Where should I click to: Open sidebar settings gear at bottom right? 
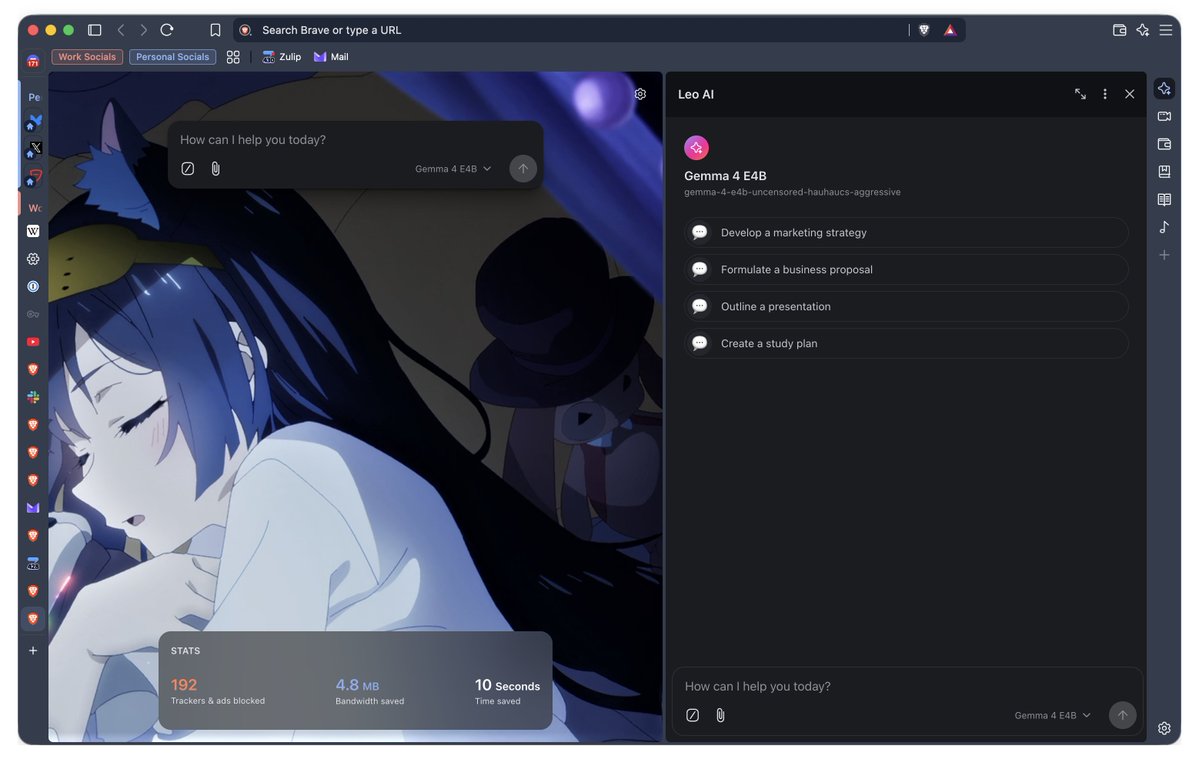tap(1164, 729)
